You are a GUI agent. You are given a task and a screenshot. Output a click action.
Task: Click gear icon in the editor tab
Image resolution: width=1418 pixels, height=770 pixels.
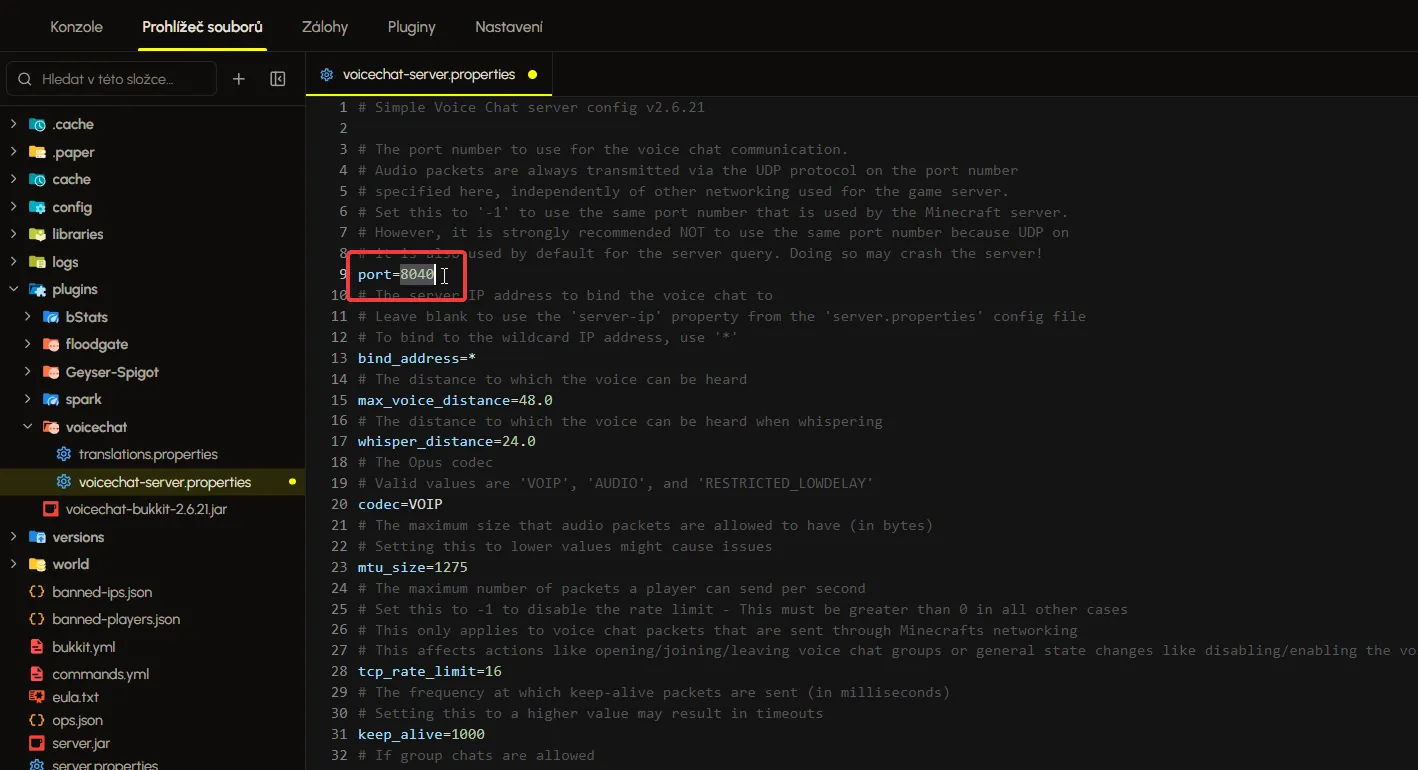(327, 75)
